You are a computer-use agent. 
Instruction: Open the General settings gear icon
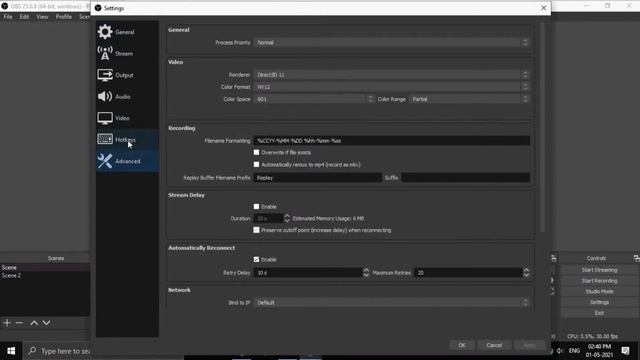(x=105, y=32)
